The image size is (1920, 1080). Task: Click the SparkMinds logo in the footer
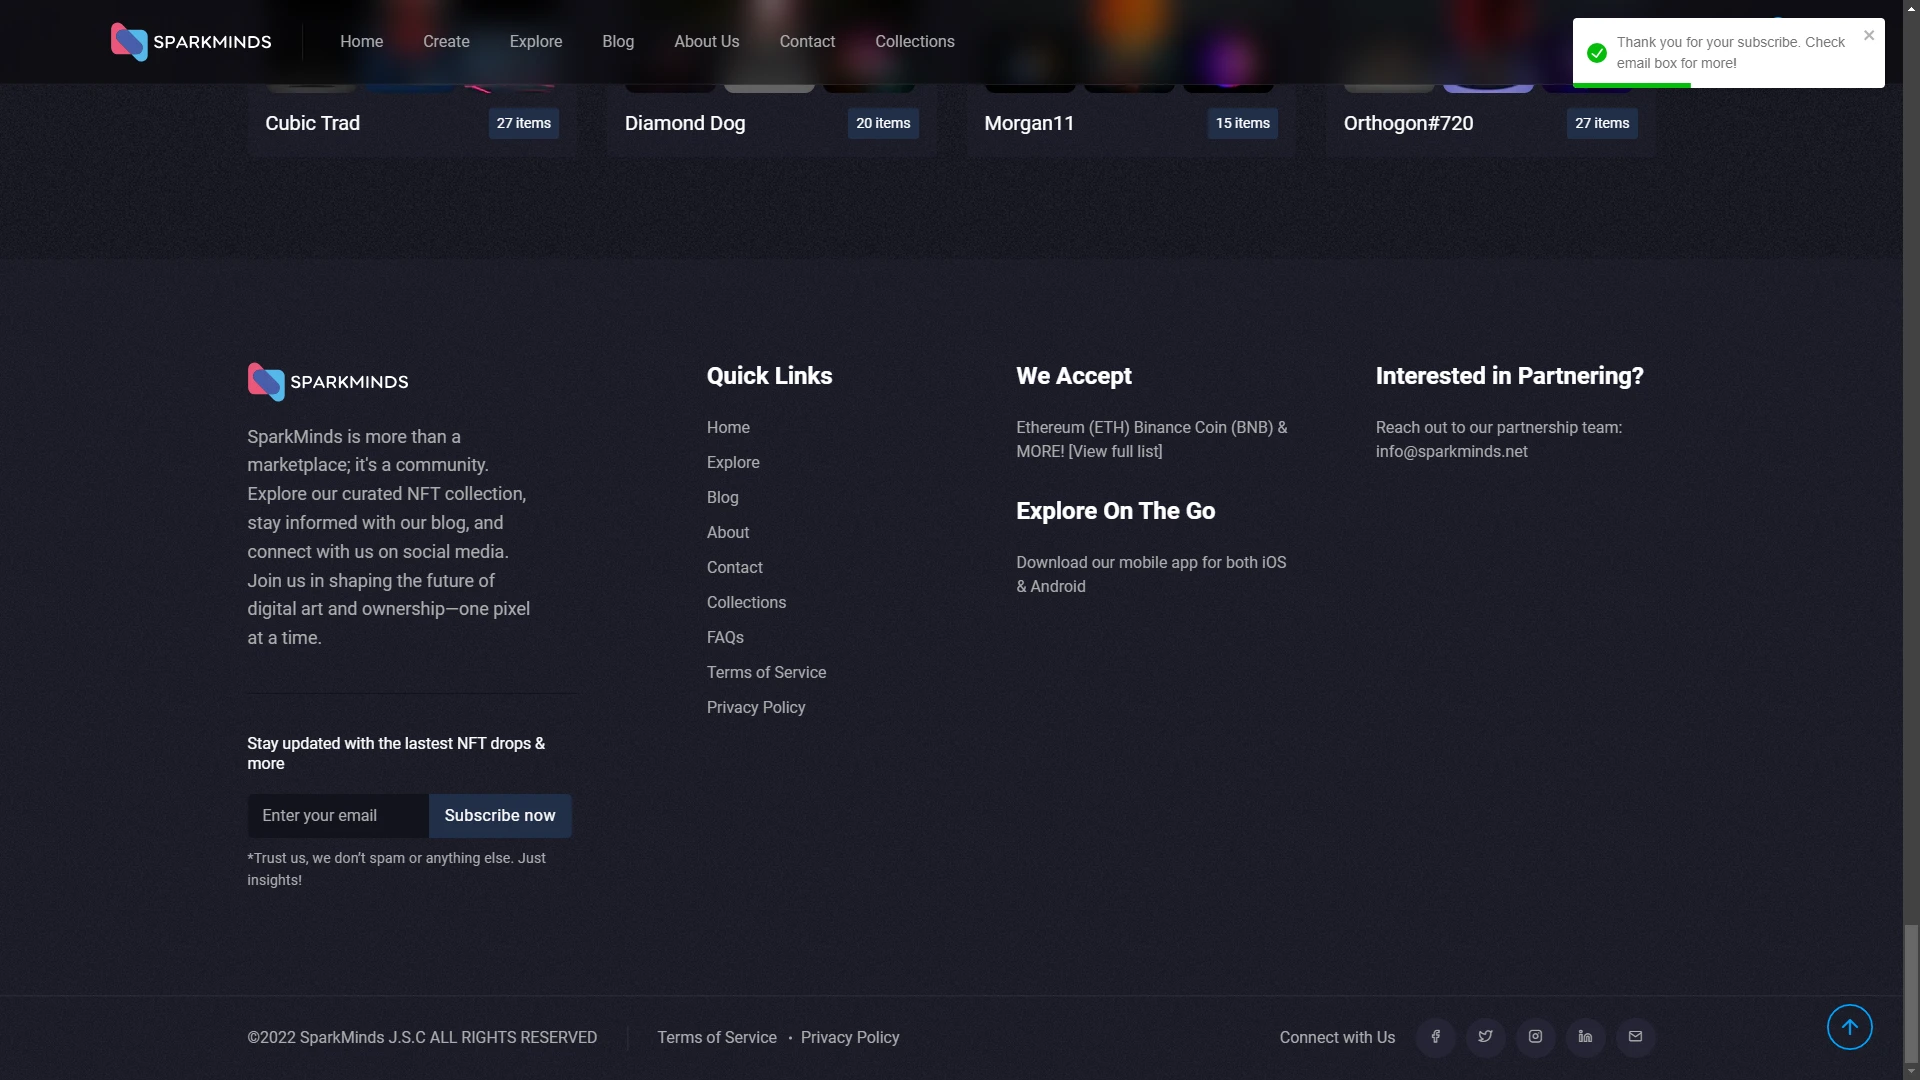328,382
